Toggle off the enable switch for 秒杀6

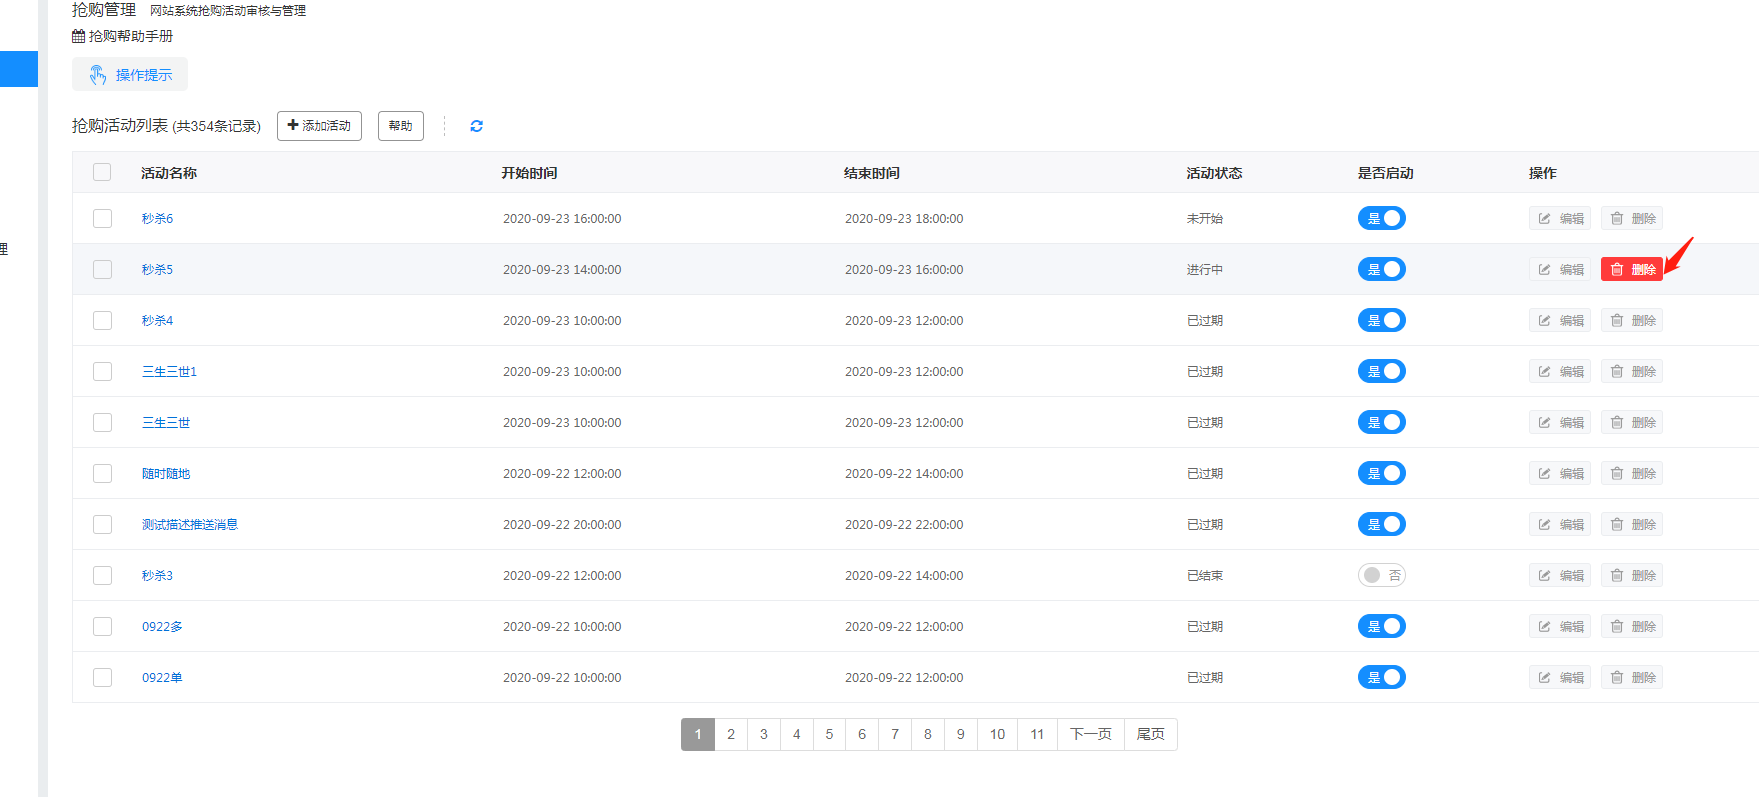point(1381,218)
